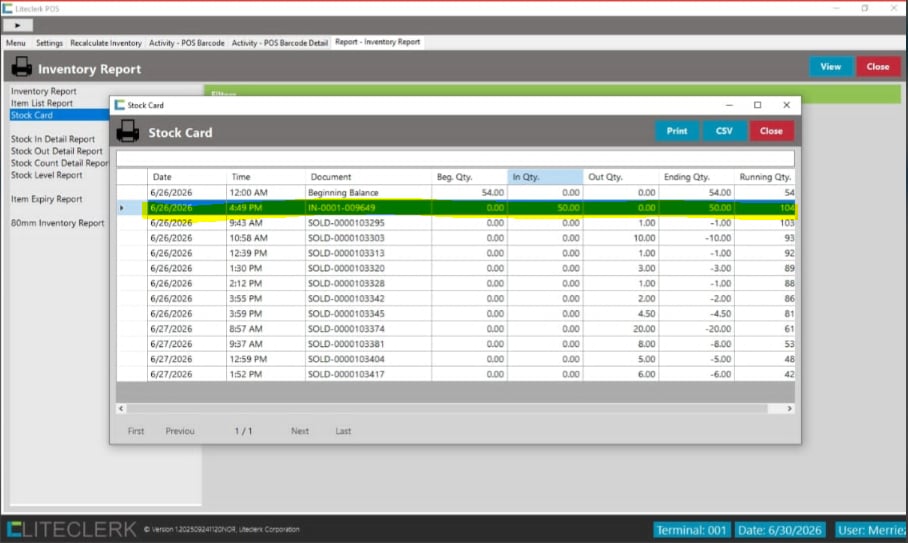
Task: Sort by Out Qty. column header
Action: click(621, 177)
